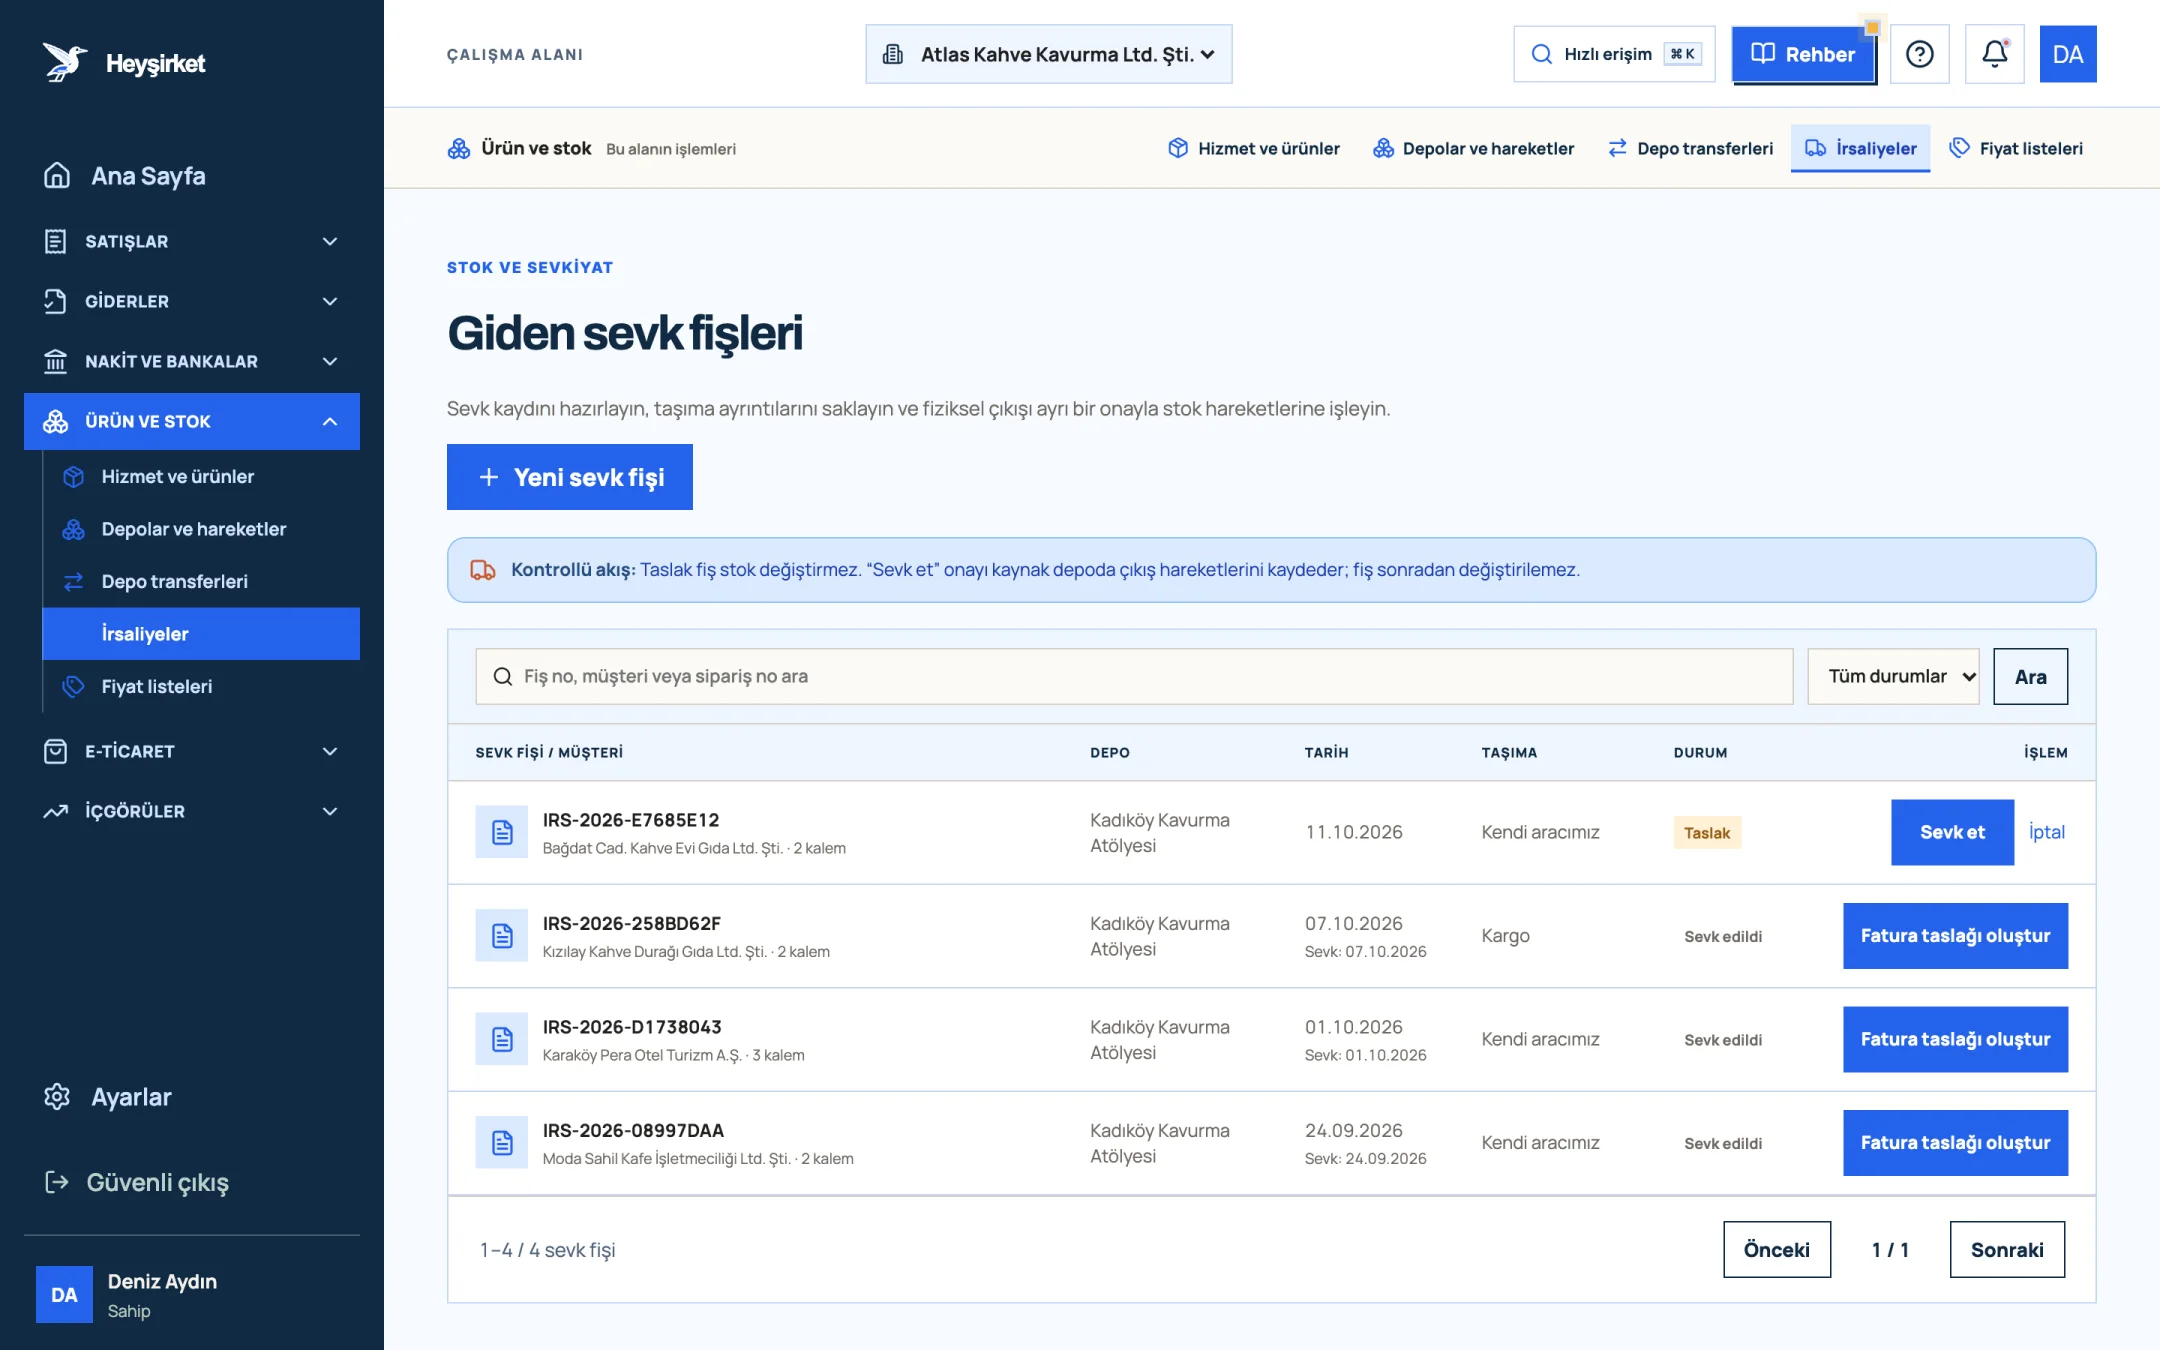Open the help question mark icon
2160x1350 pixels.
point(1919,54)
